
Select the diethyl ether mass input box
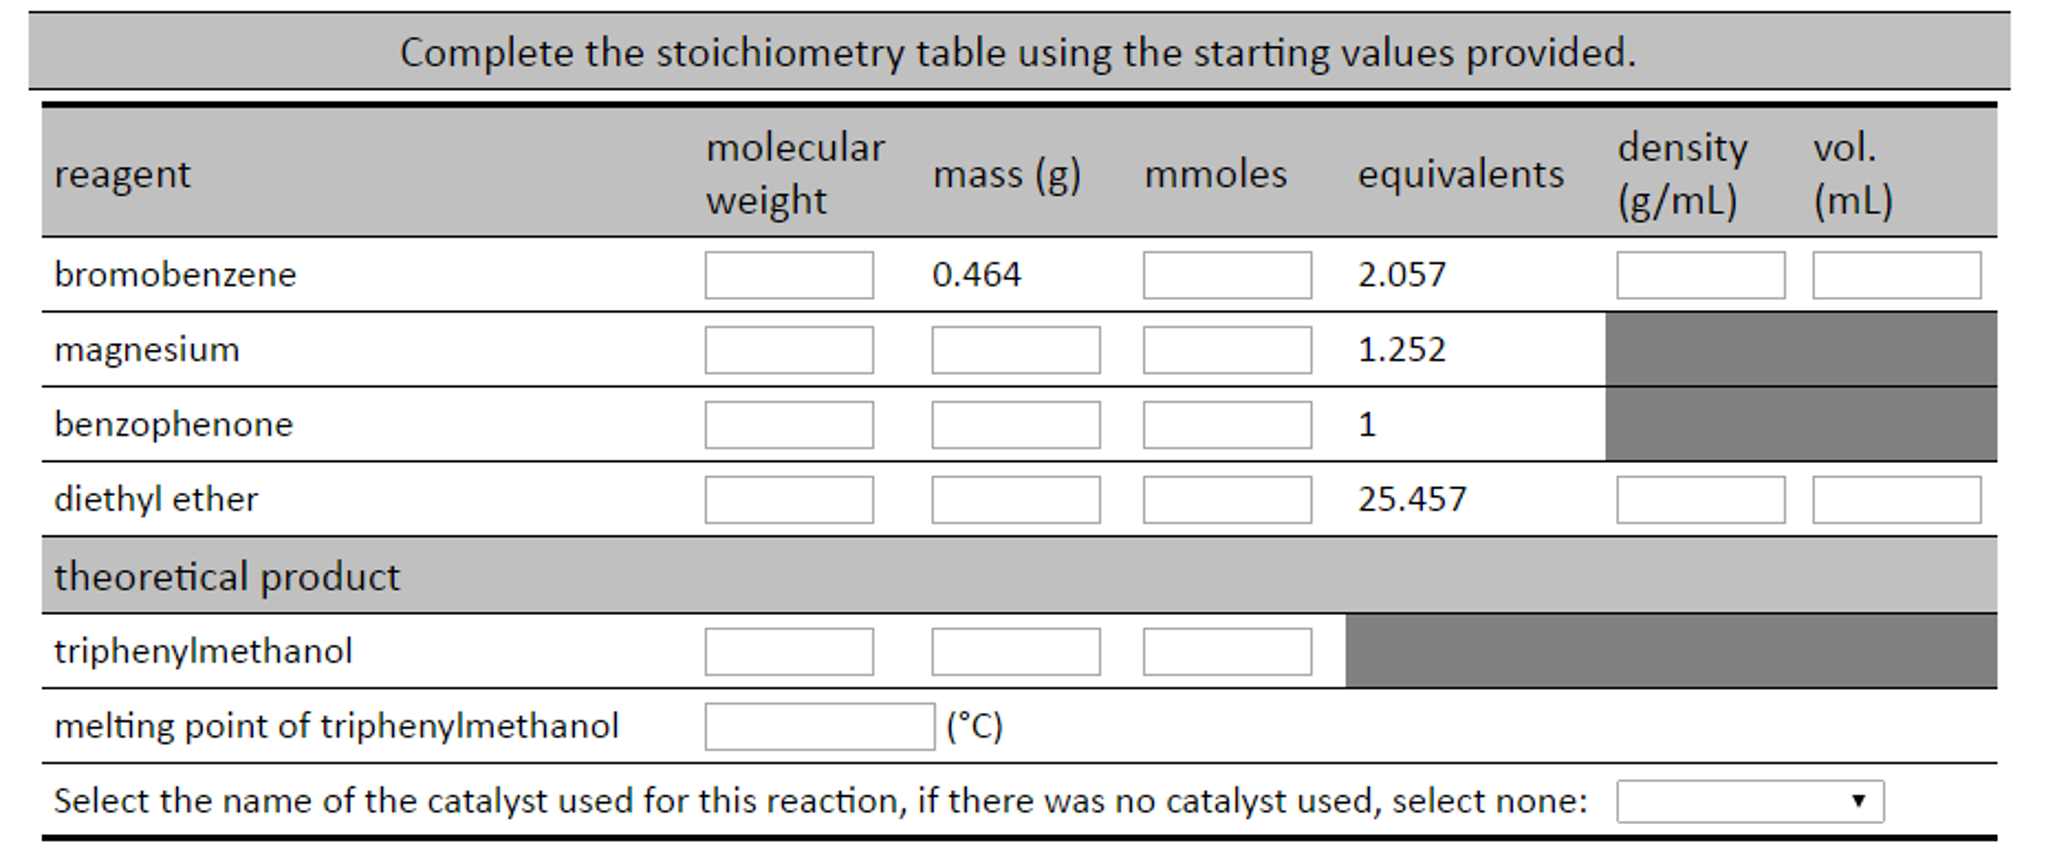(x=1015, y=499)
